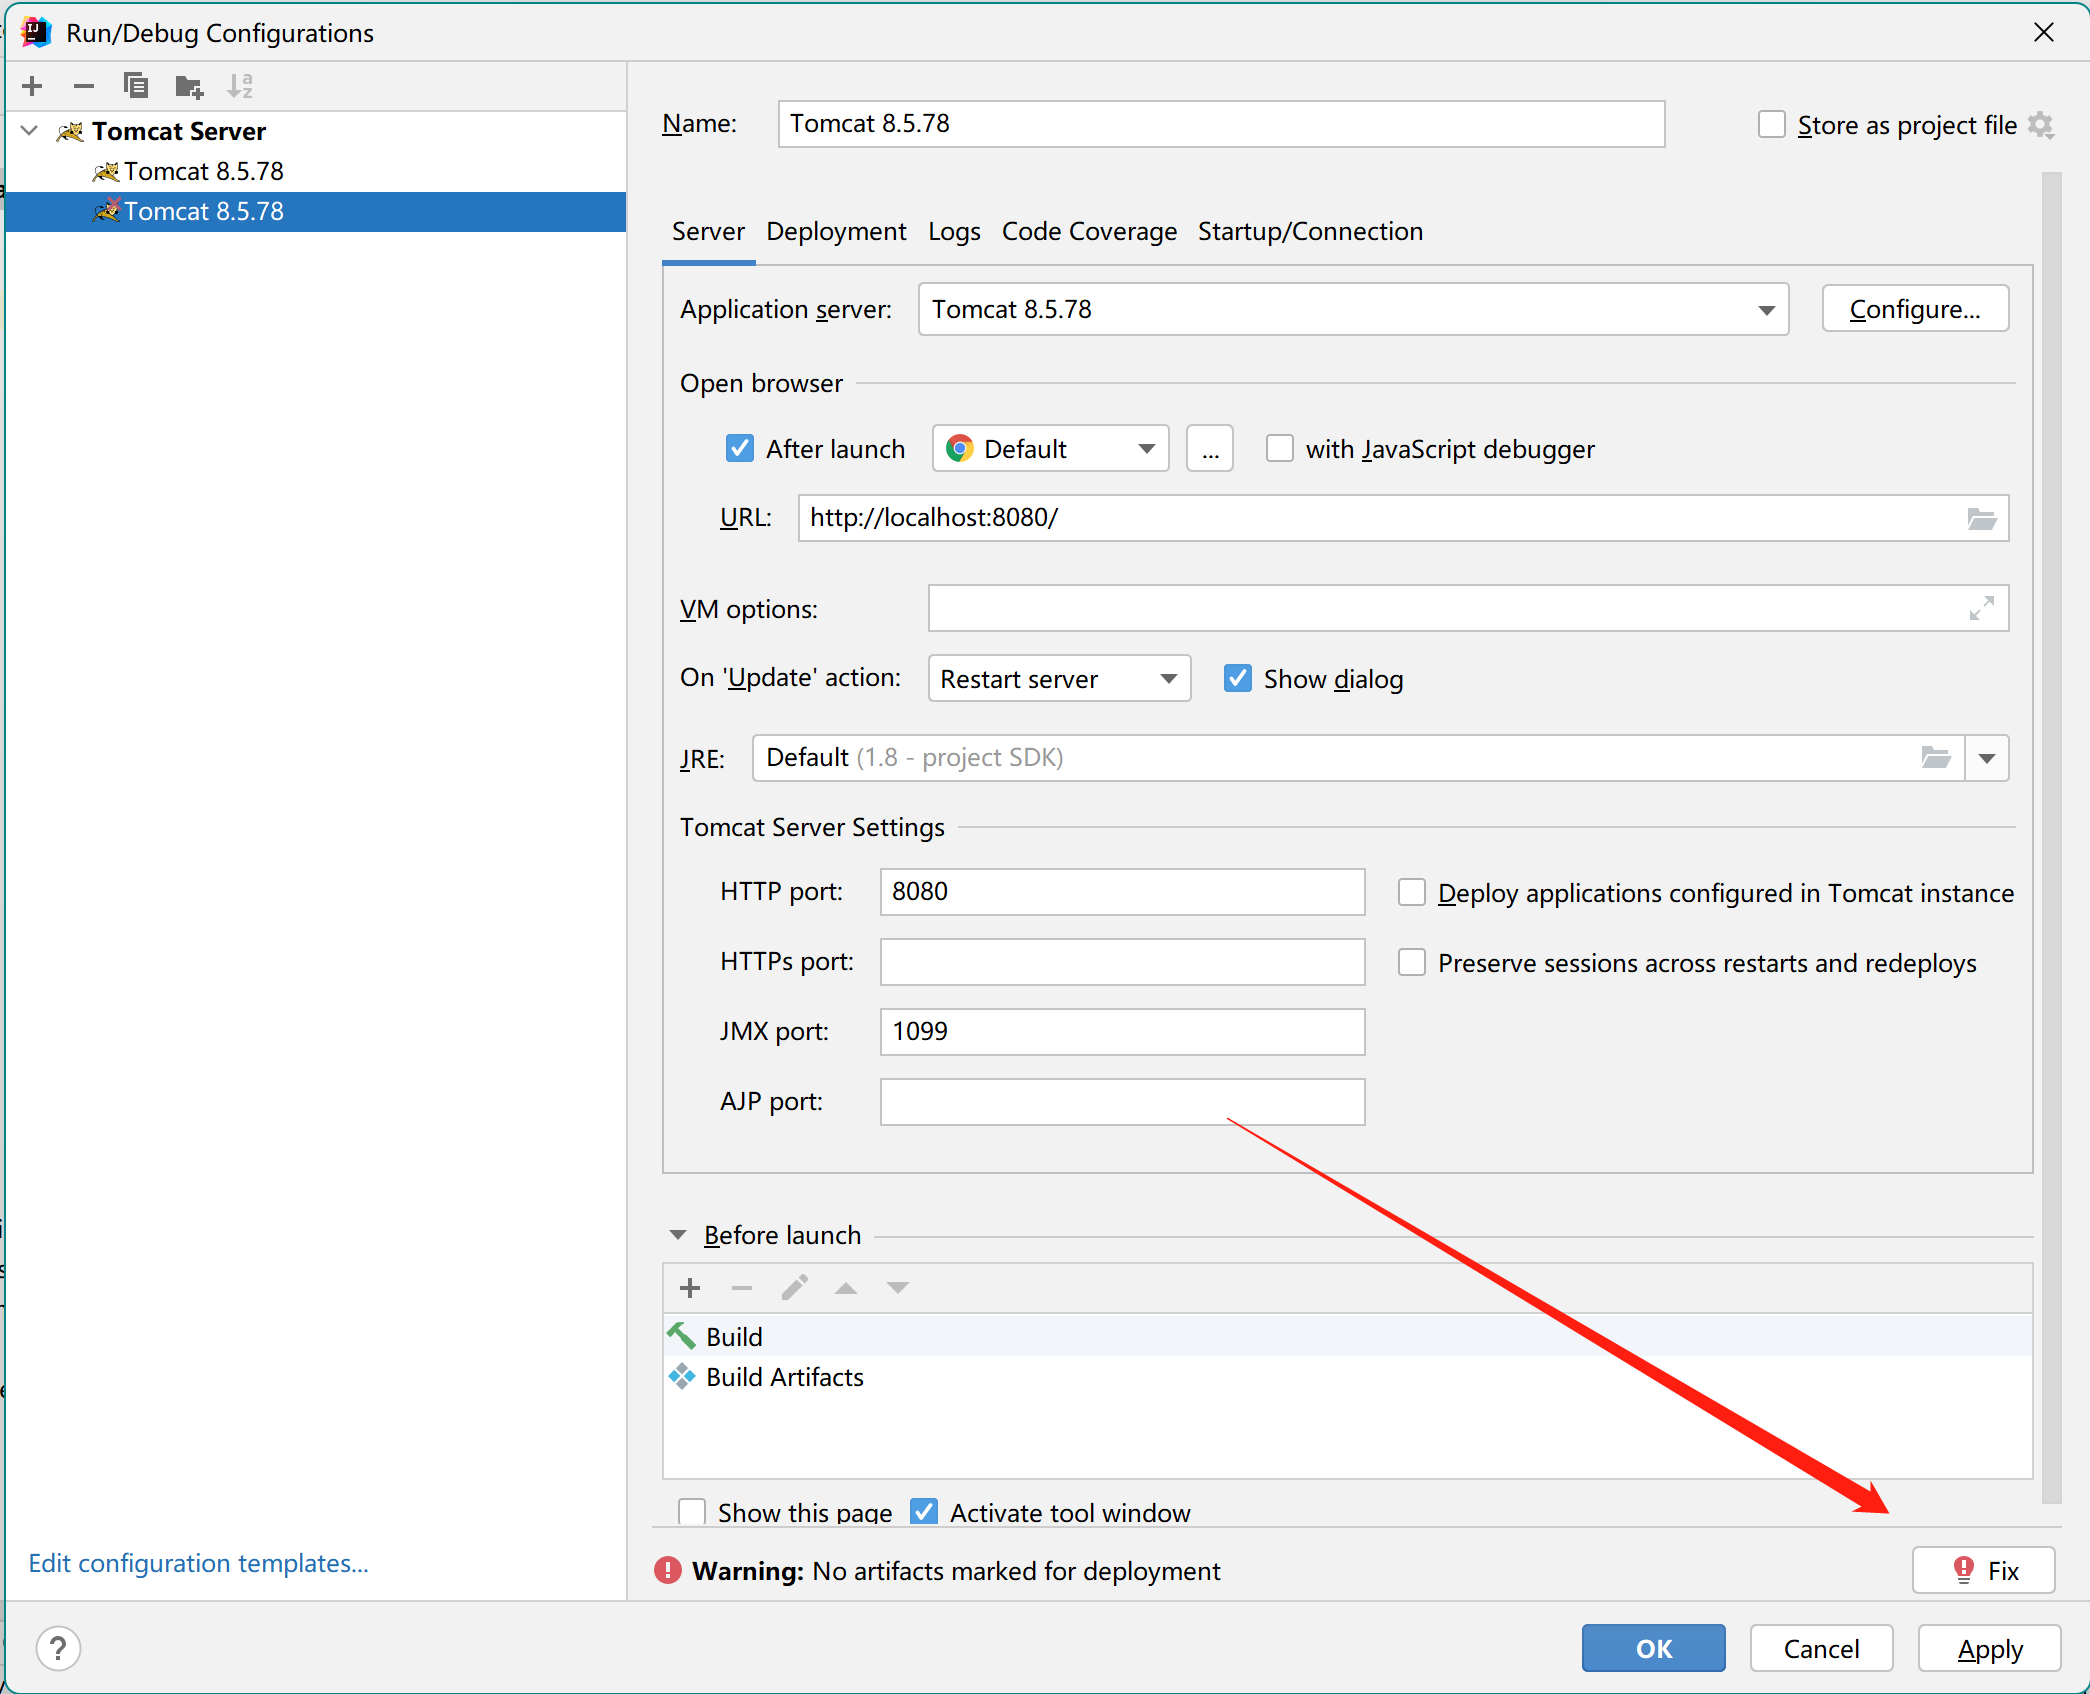
Task: Open JRE dropdown arrow
Action: [x=1987, y=758]
